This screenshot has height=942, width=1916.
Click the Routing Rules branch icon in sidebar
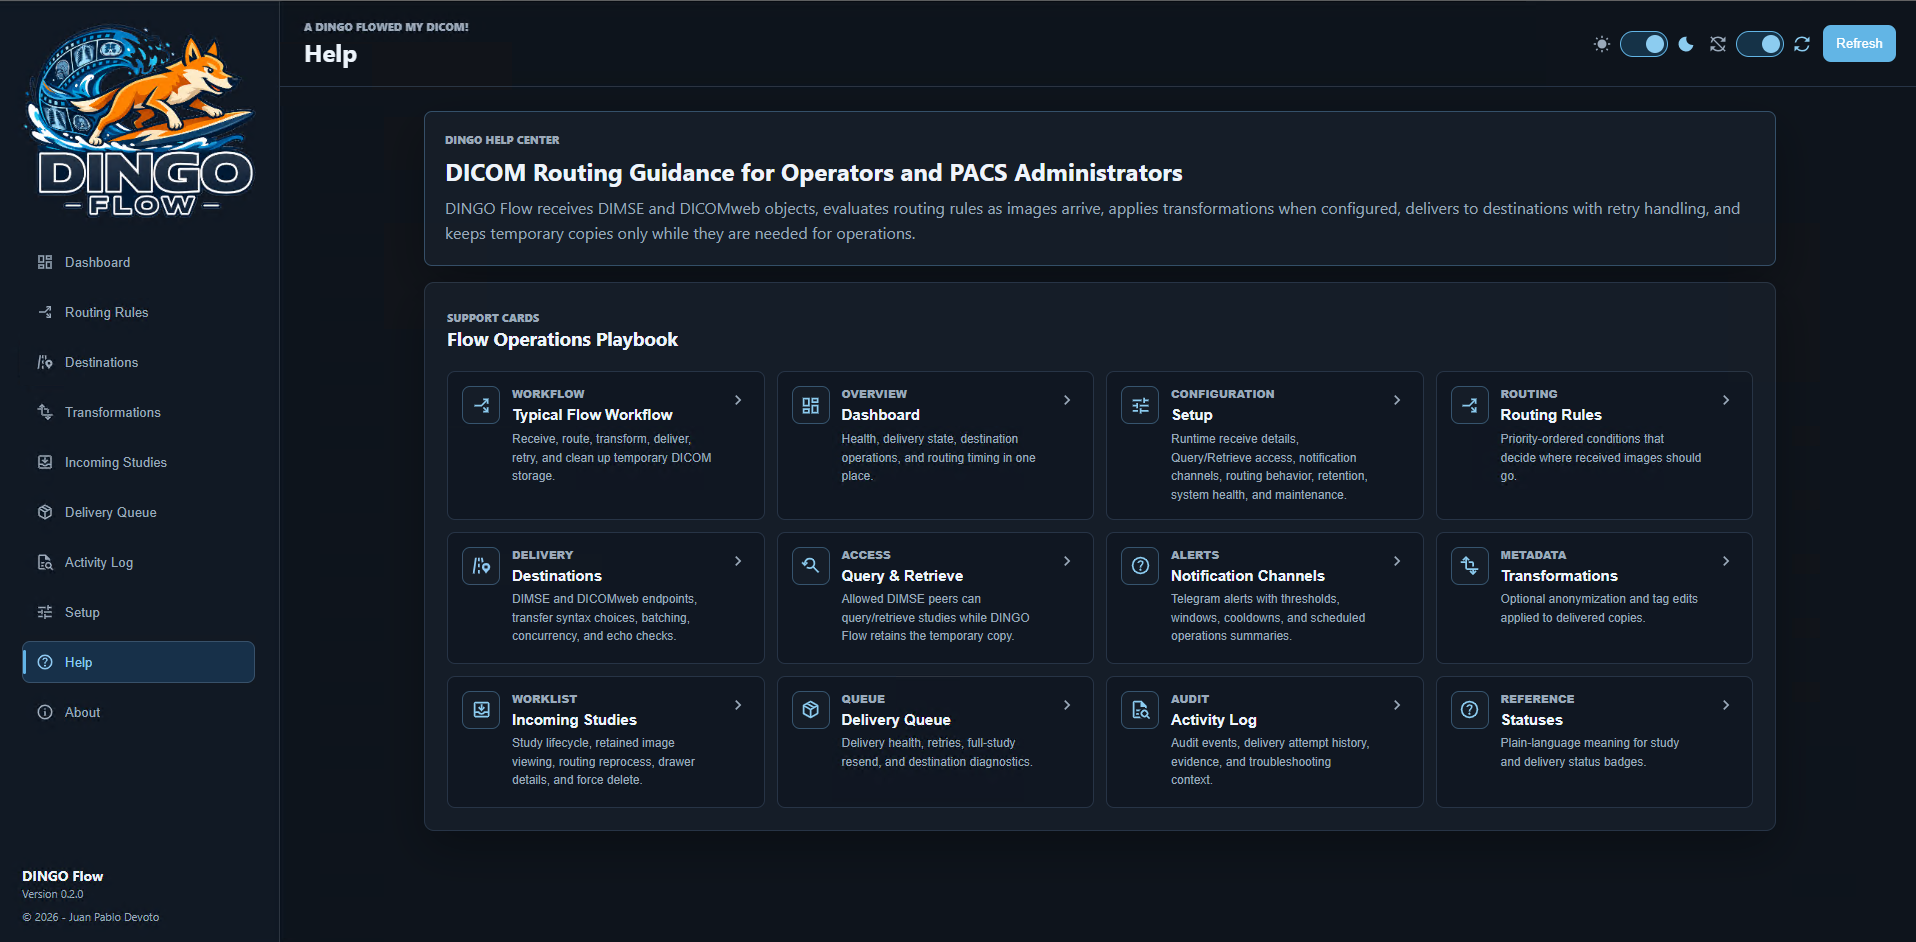(x=45, y=312)
